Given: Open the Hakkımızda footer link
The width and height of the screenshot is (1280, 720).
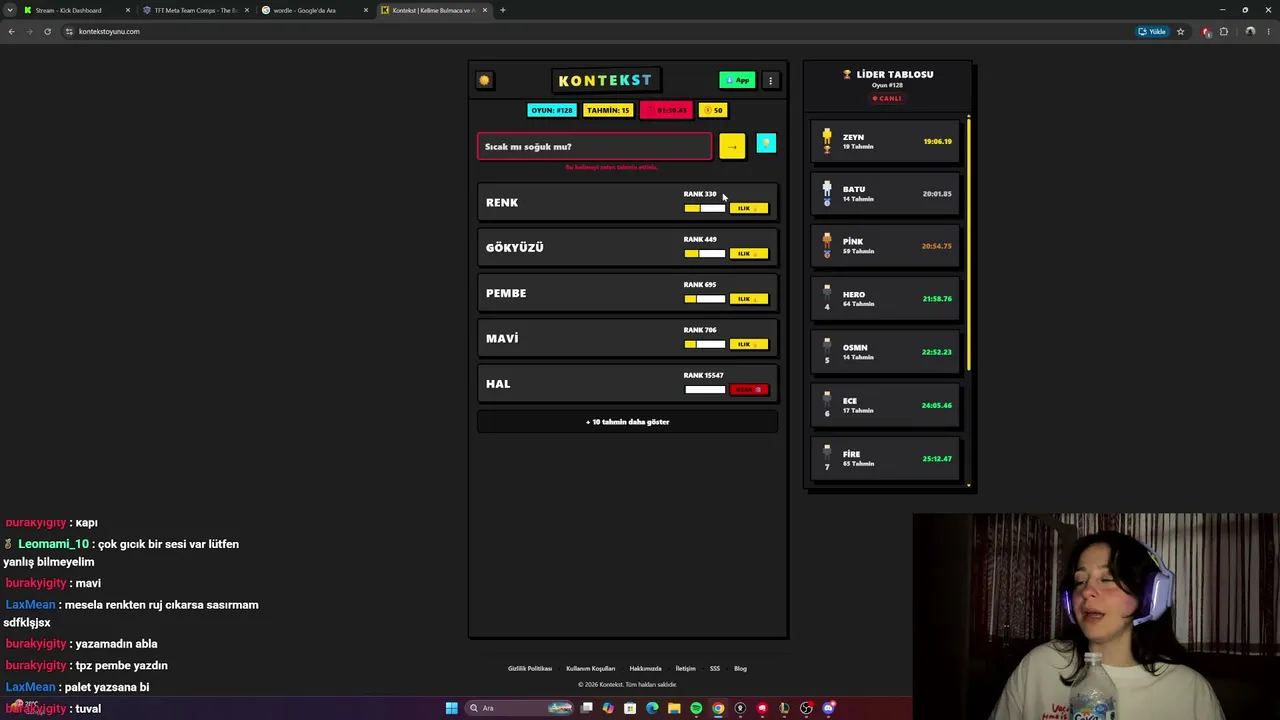Looking at the screenshot, I should click(x=645, y=668).
